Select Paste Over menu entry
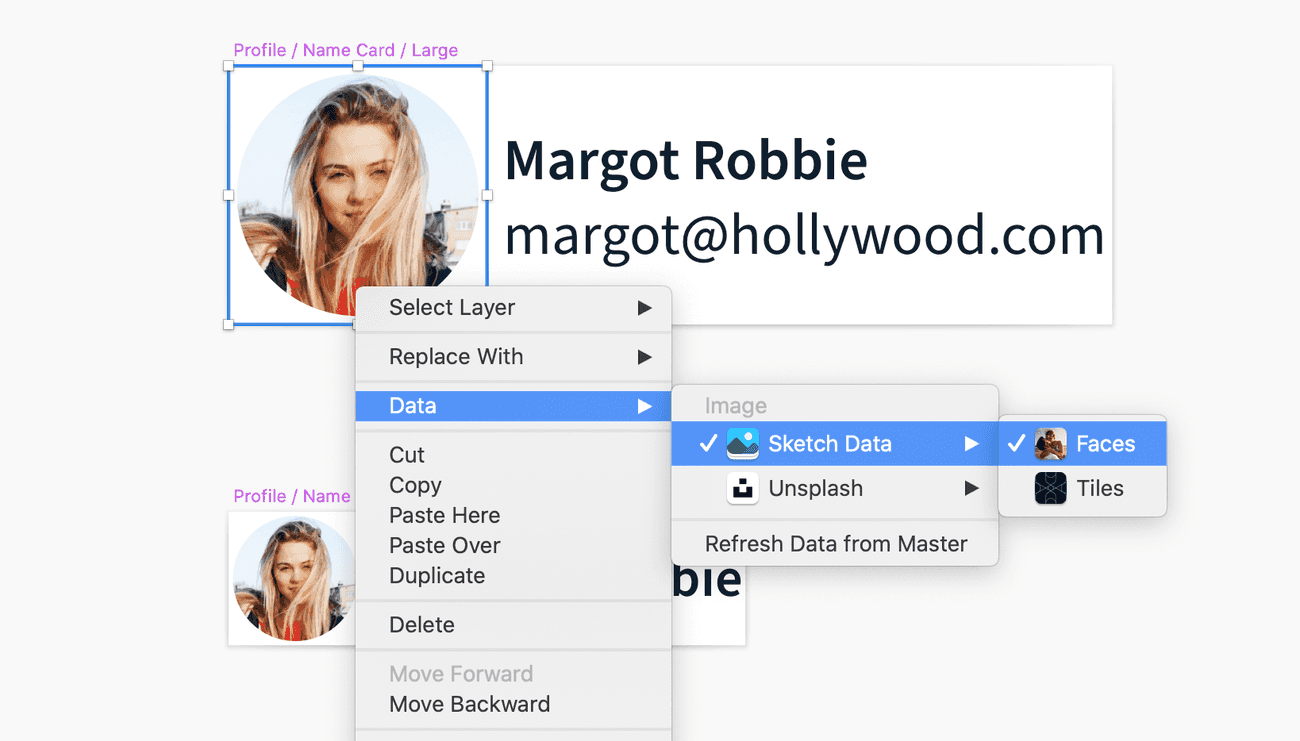1300x741 pixels. pyautogui.click(x=444, y=545)
